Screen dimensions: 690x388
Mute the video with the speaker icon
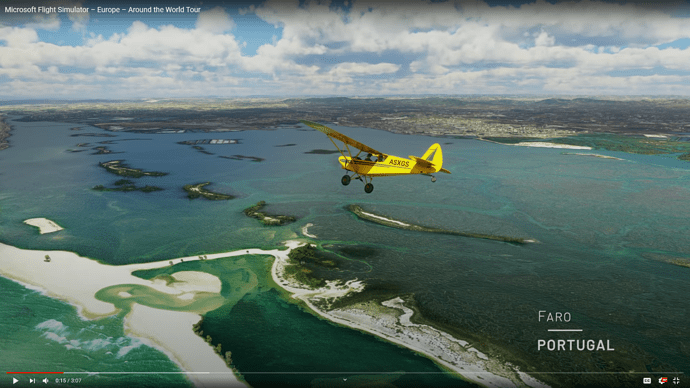point(45,381)
